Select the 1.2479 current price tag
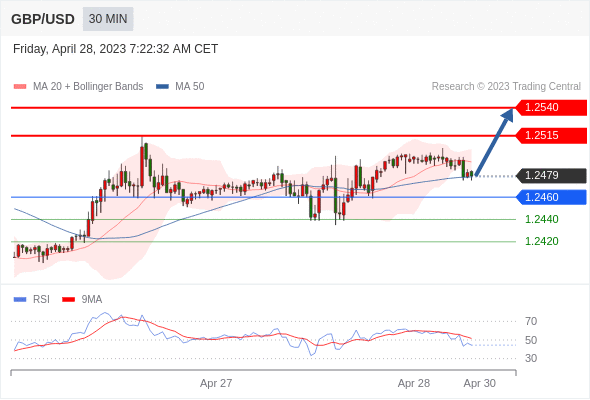The height and width of the screenshot is (400, 590). (551, 175)
